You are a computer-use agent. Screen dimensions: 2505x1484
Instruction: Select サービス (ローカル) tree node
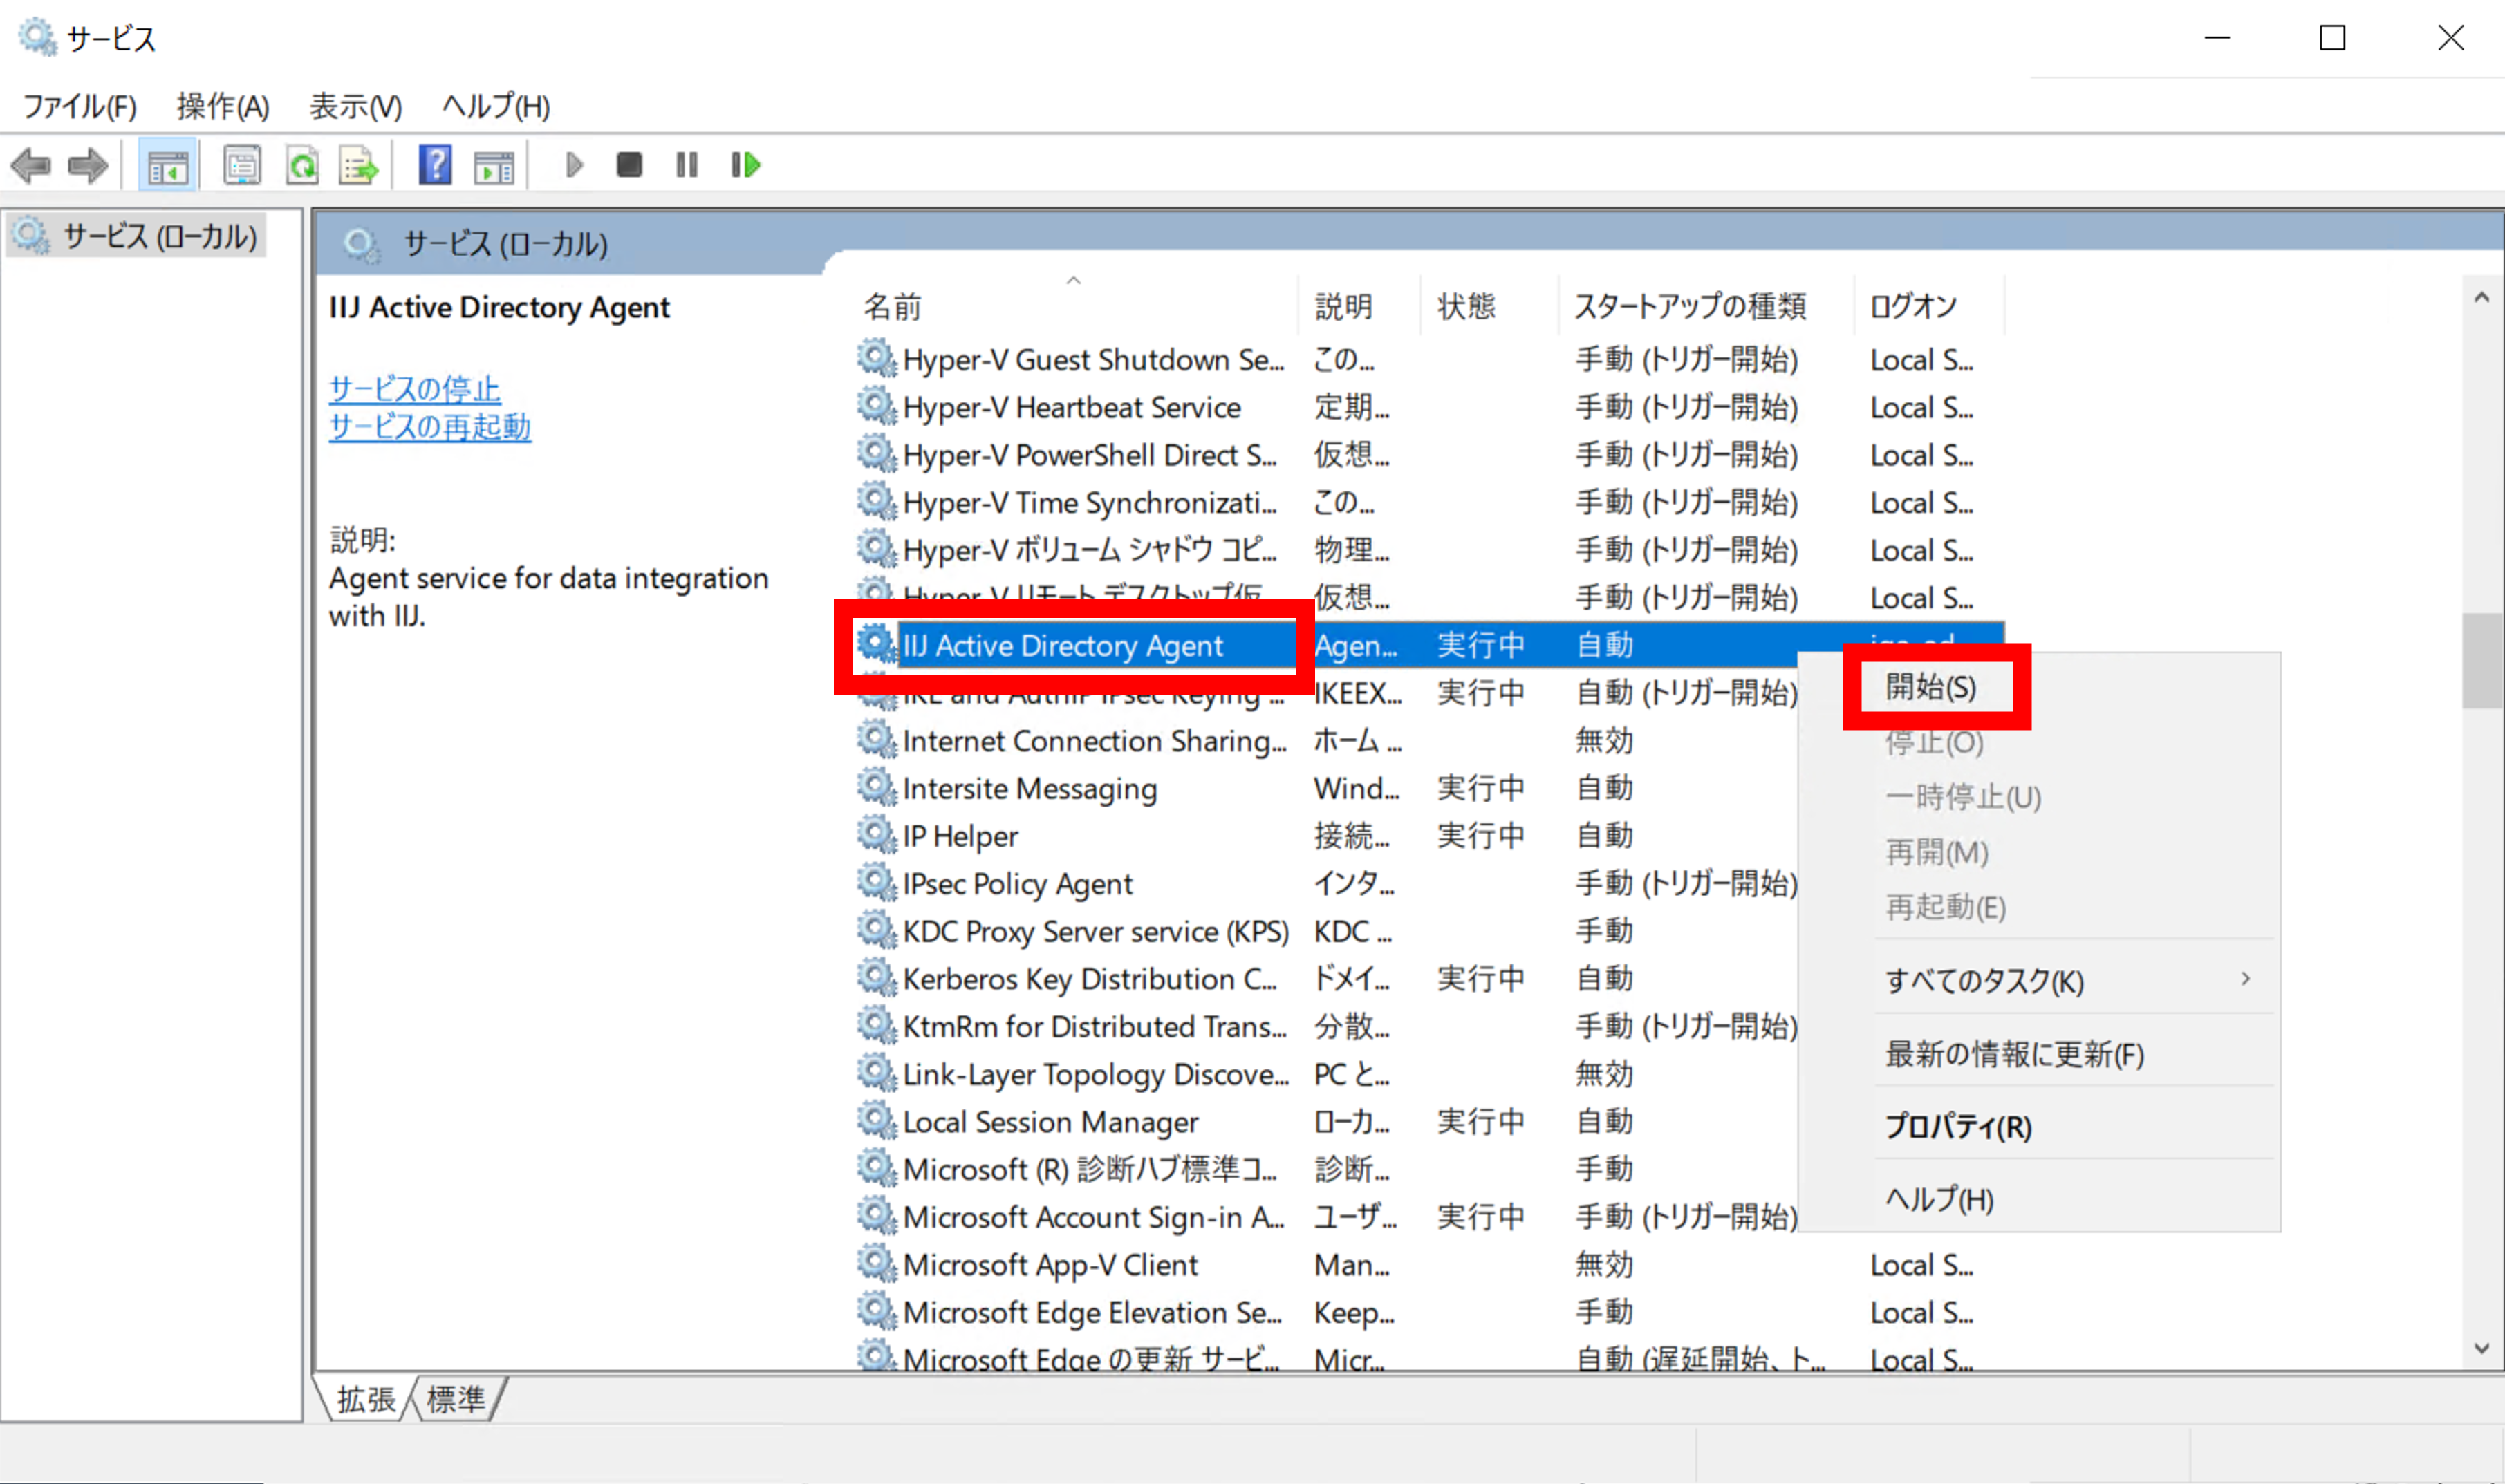pos(159,237)
